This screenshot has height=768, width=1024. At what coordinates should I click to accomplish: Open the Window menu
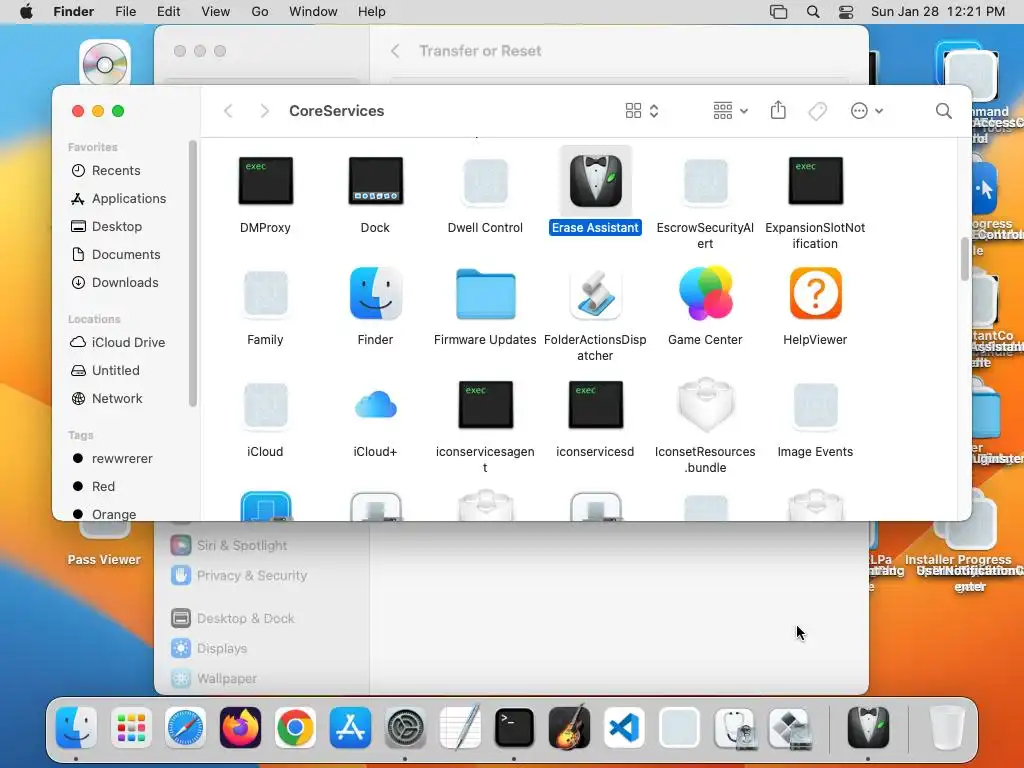pyautogui.click(x=313, y=12)
